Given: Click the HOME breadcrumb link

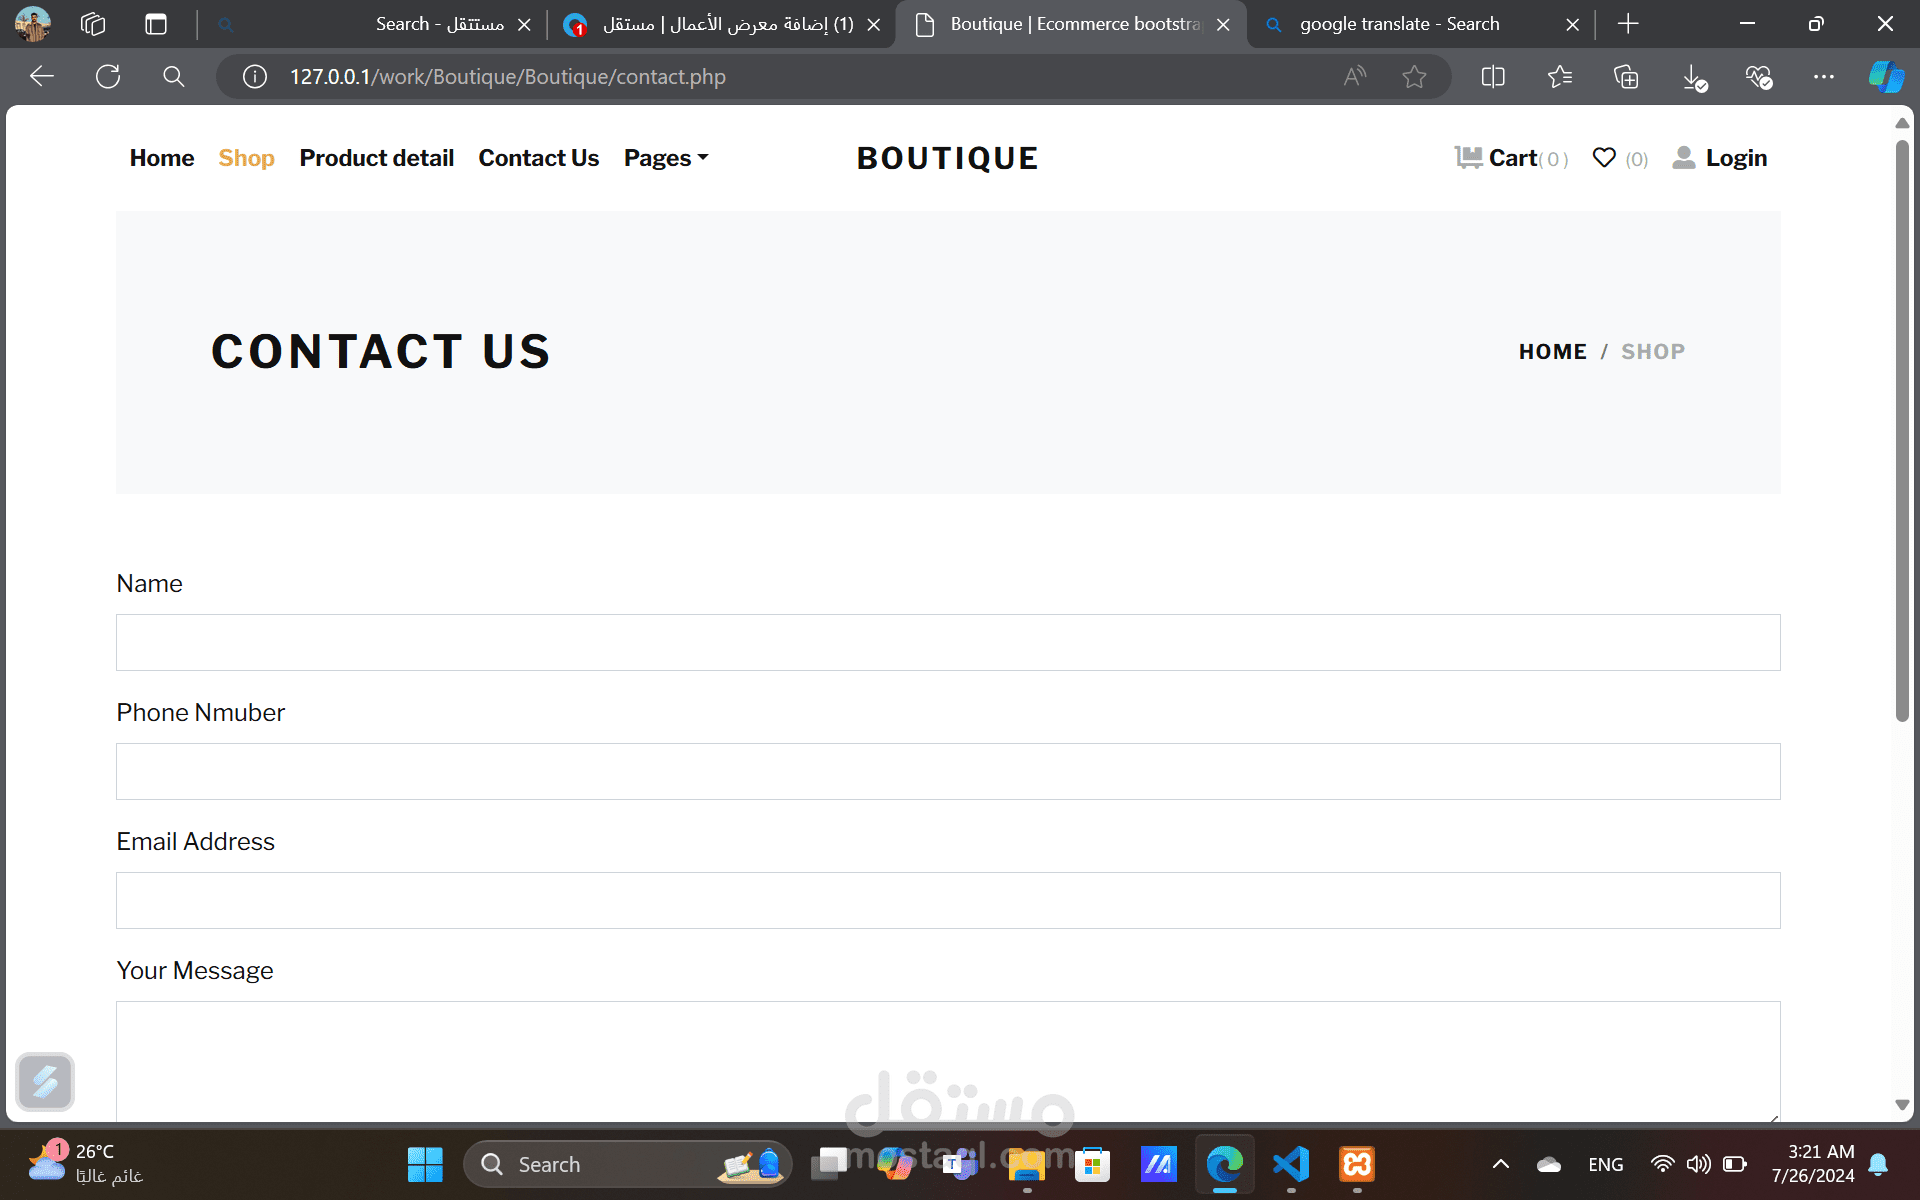Looking at the screenshot, I should (x=1552, y=352).
